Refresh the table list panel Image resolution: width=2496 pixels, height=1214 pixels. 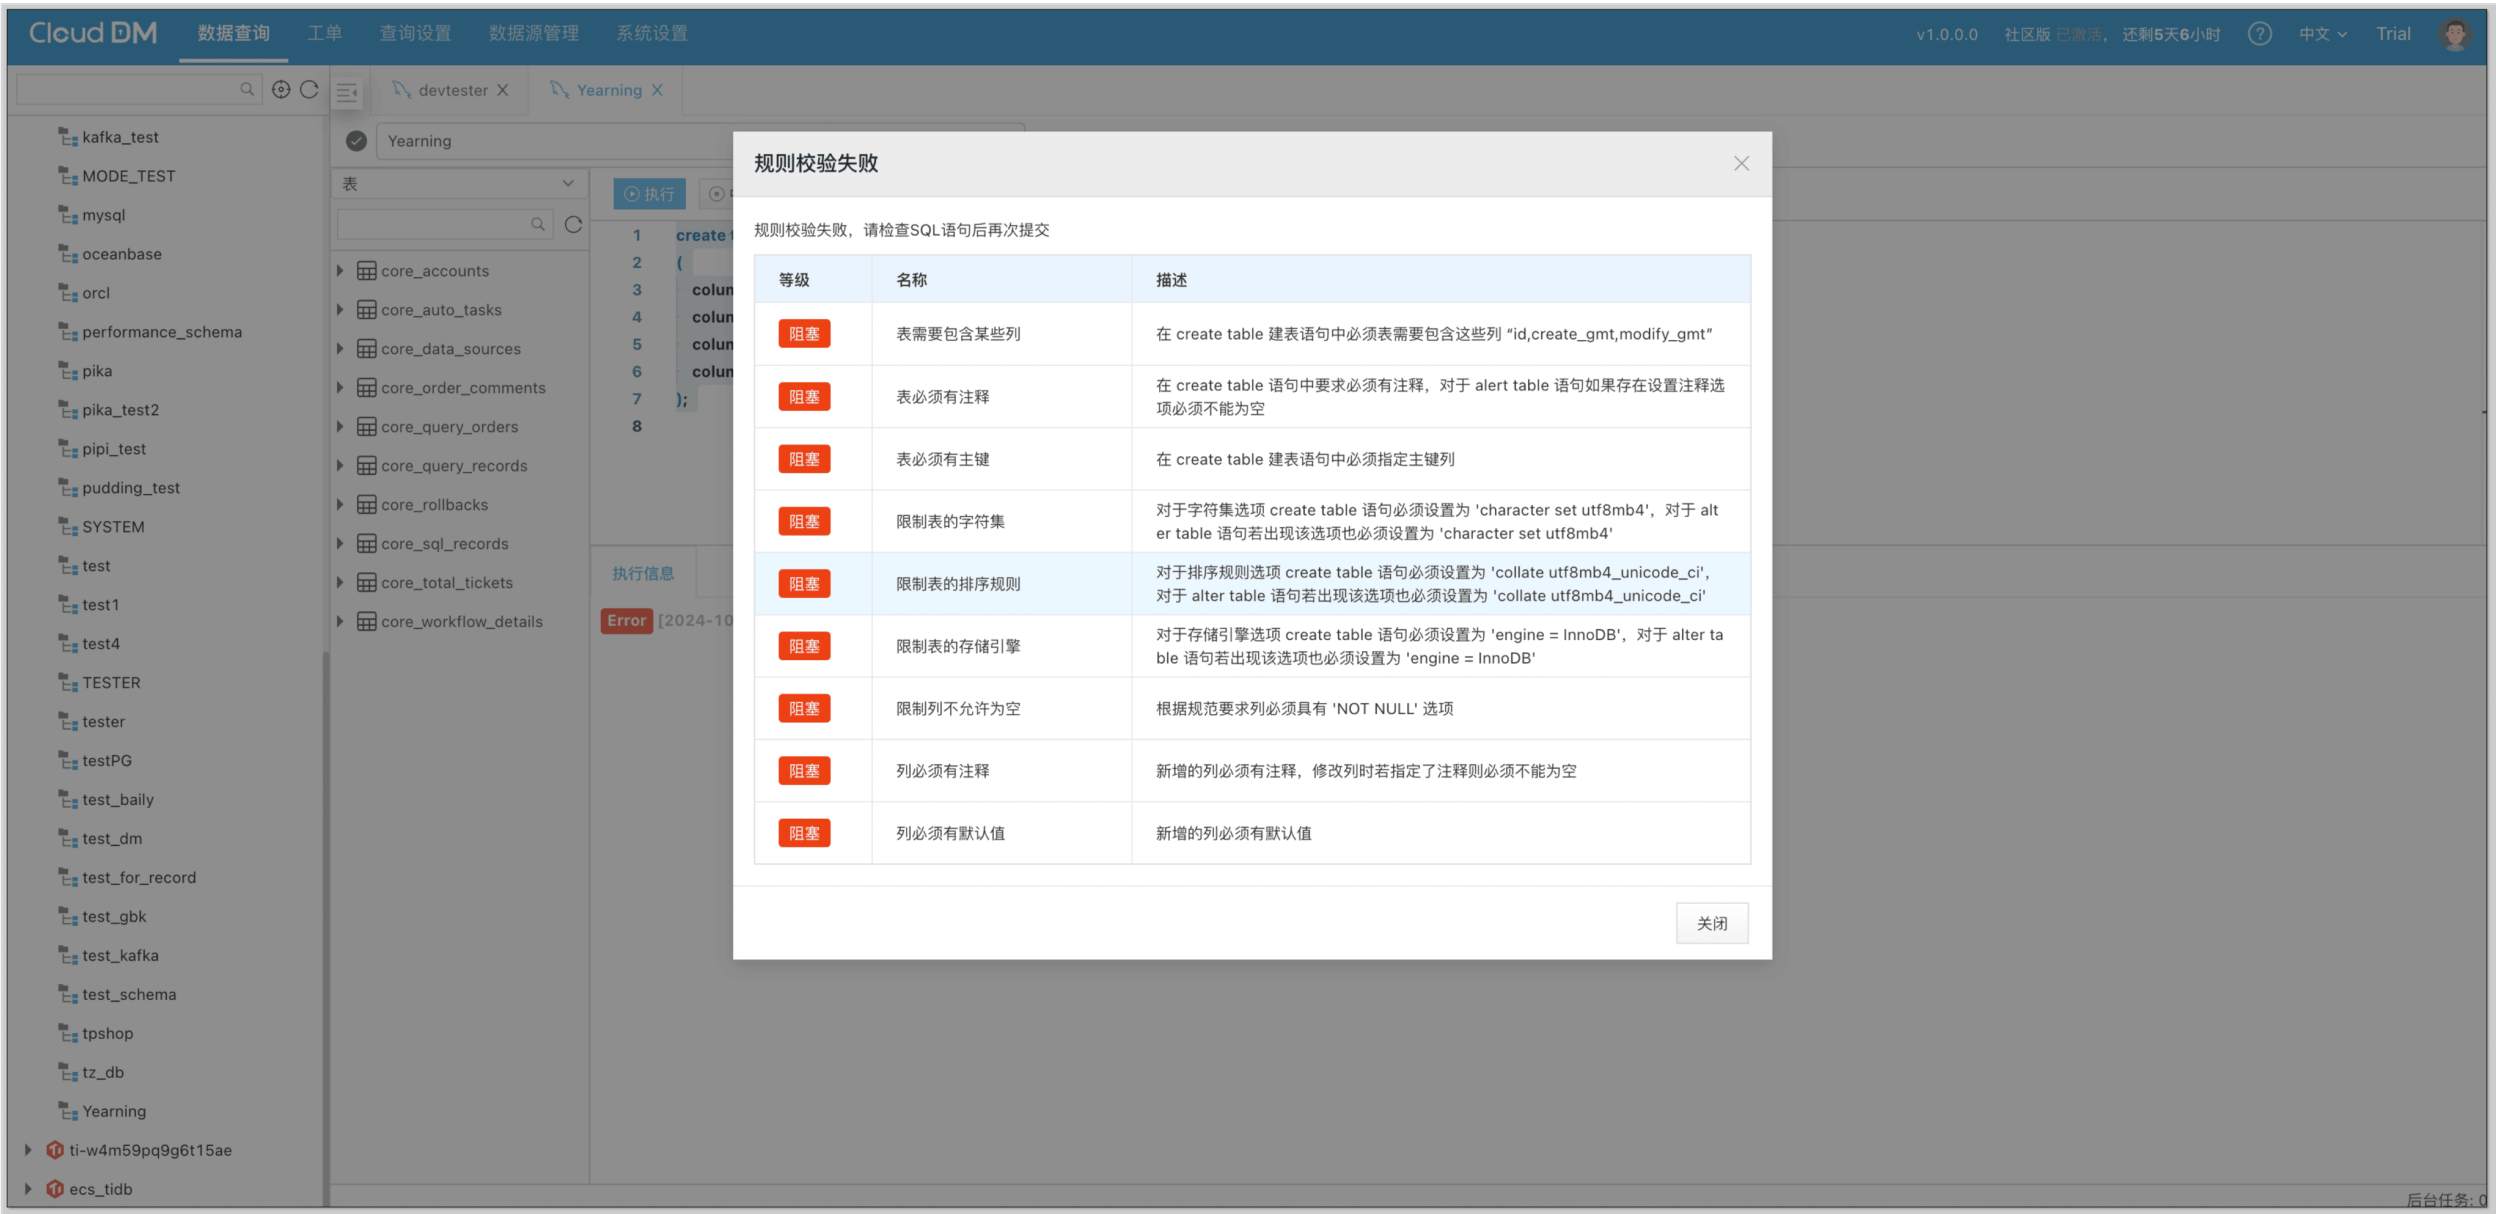pos(573,224)
